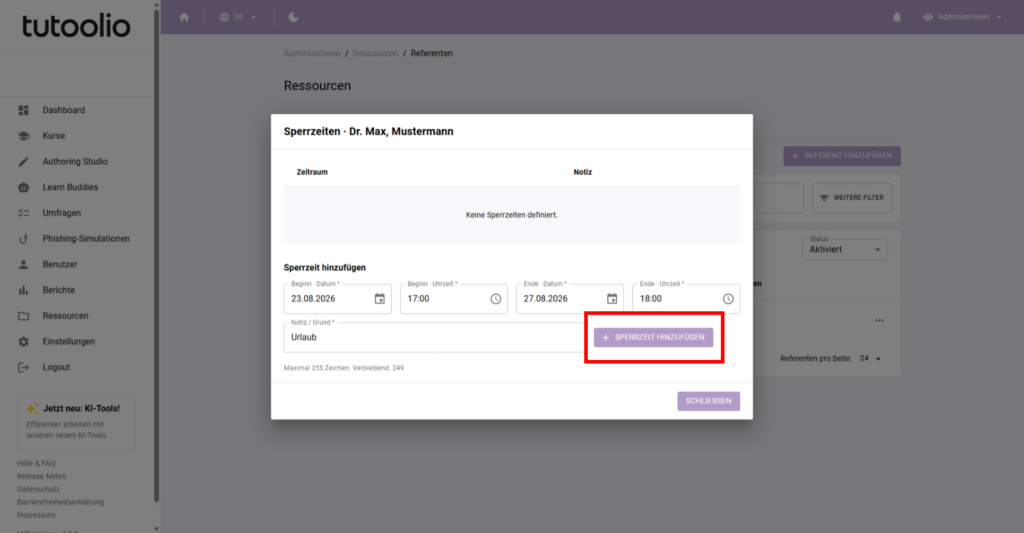The height and width of the screenshot is (533, 1024).
Task: Open the home icon in top bar
Action: point(184,17)
